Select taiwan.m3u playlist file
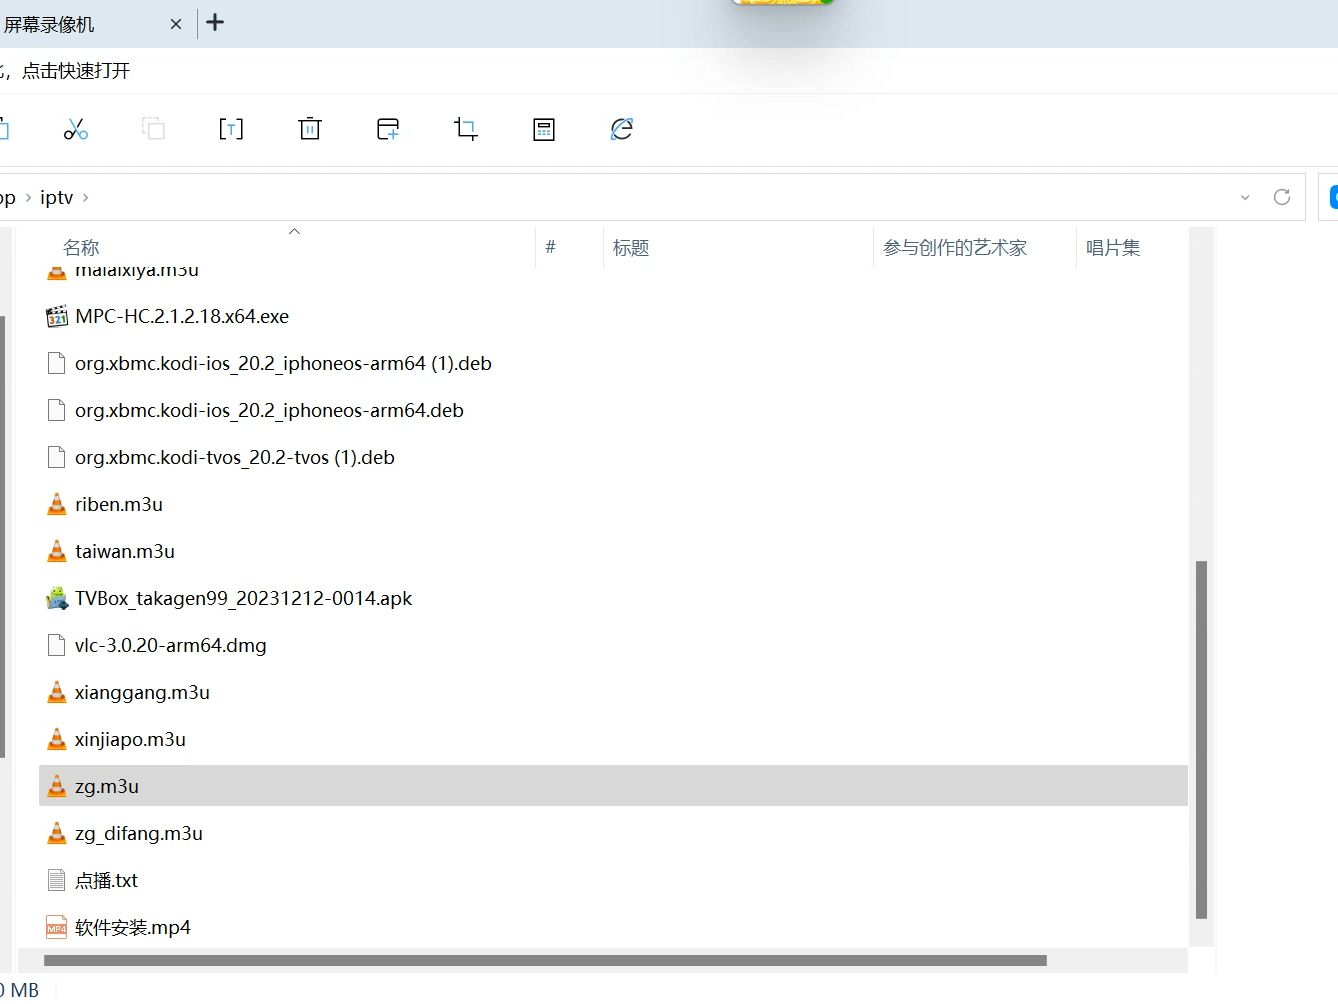Screen dimensions: 1338x1004 click(x=125, y=551)
